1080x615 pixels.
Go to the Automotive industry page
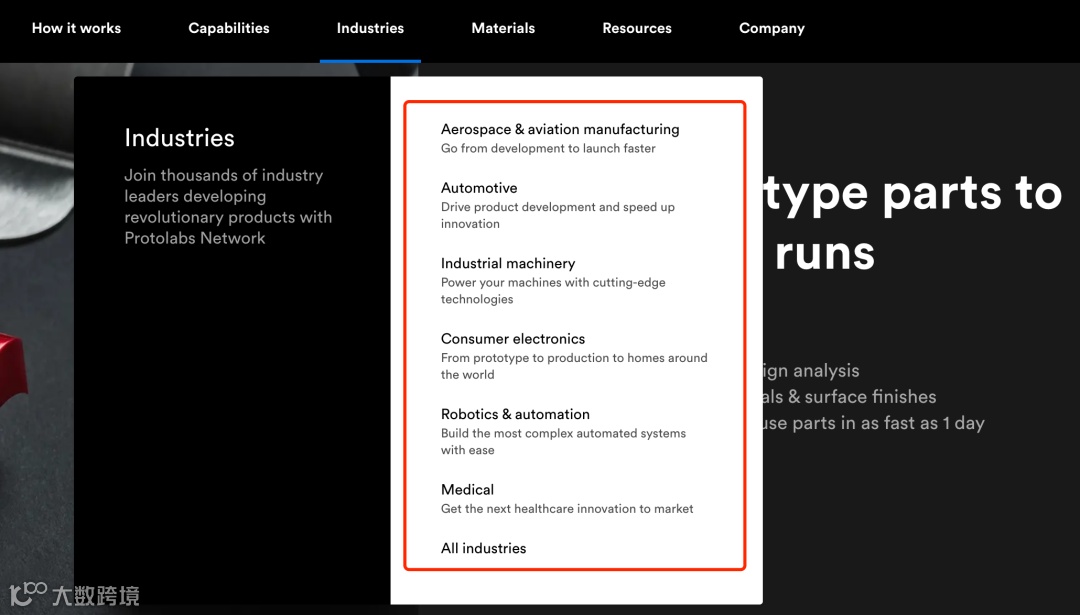point(479,188)
